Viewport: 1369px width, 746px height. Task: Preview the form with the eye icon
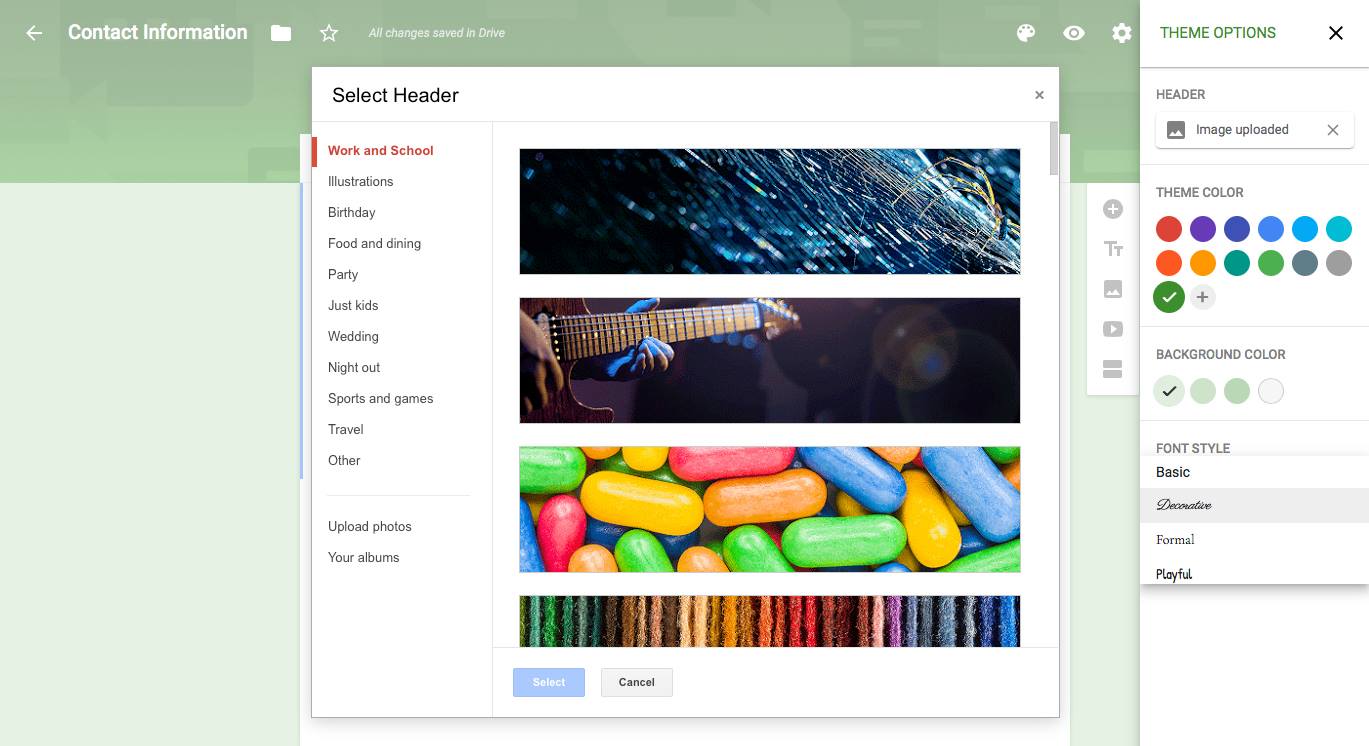click(1073, 33)
